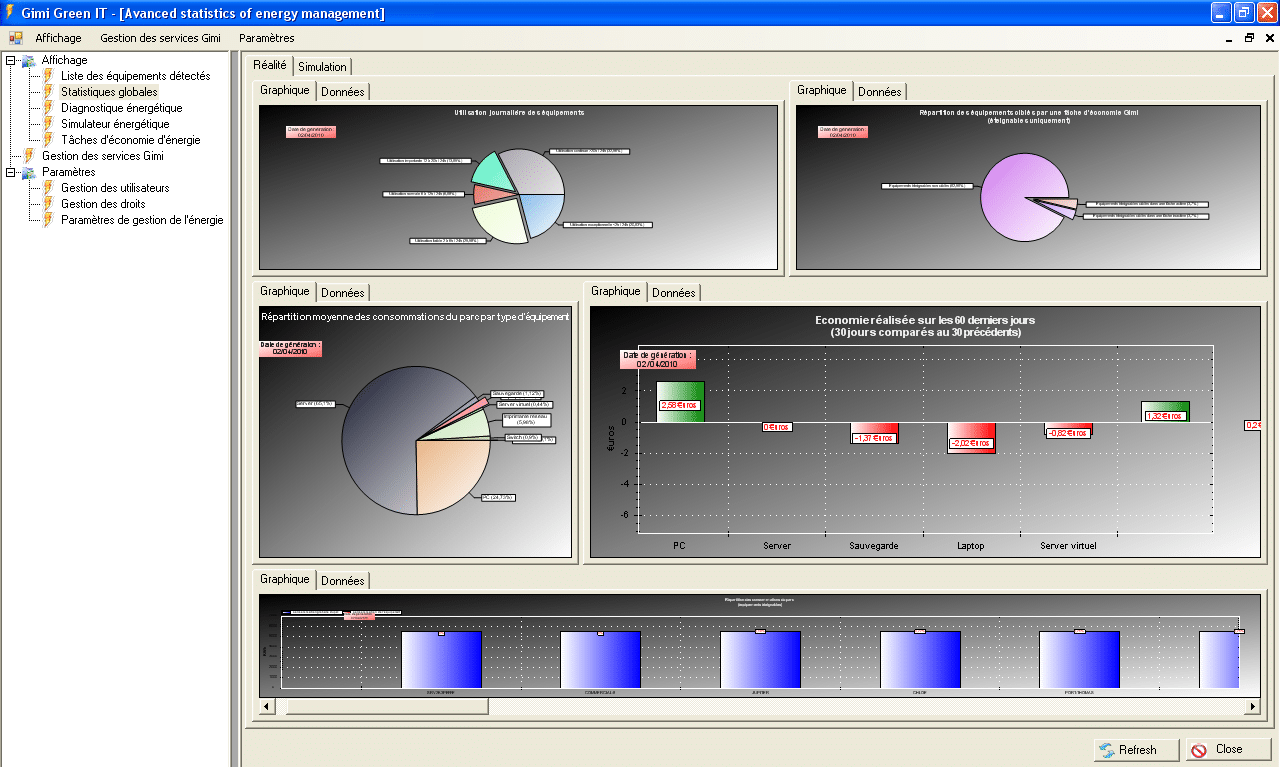Open Données tab for daily equipment usage chart

point(342,92)
